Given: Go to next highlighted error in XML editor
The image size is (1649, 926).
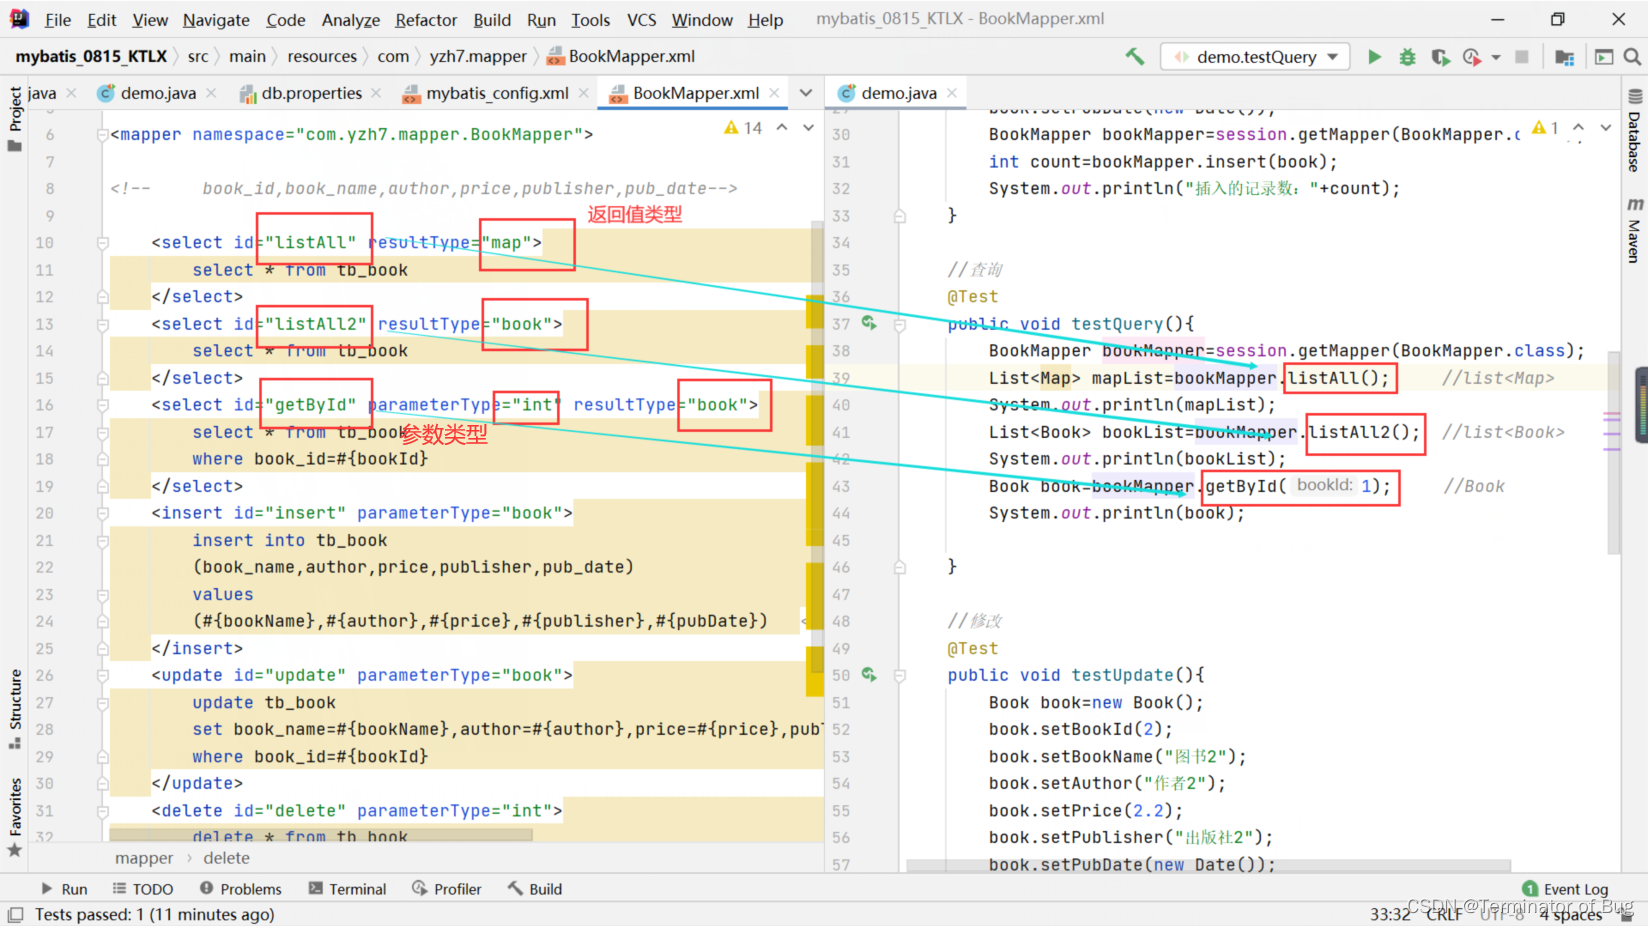Looking at the screenshot, I should tap(808, 127).
